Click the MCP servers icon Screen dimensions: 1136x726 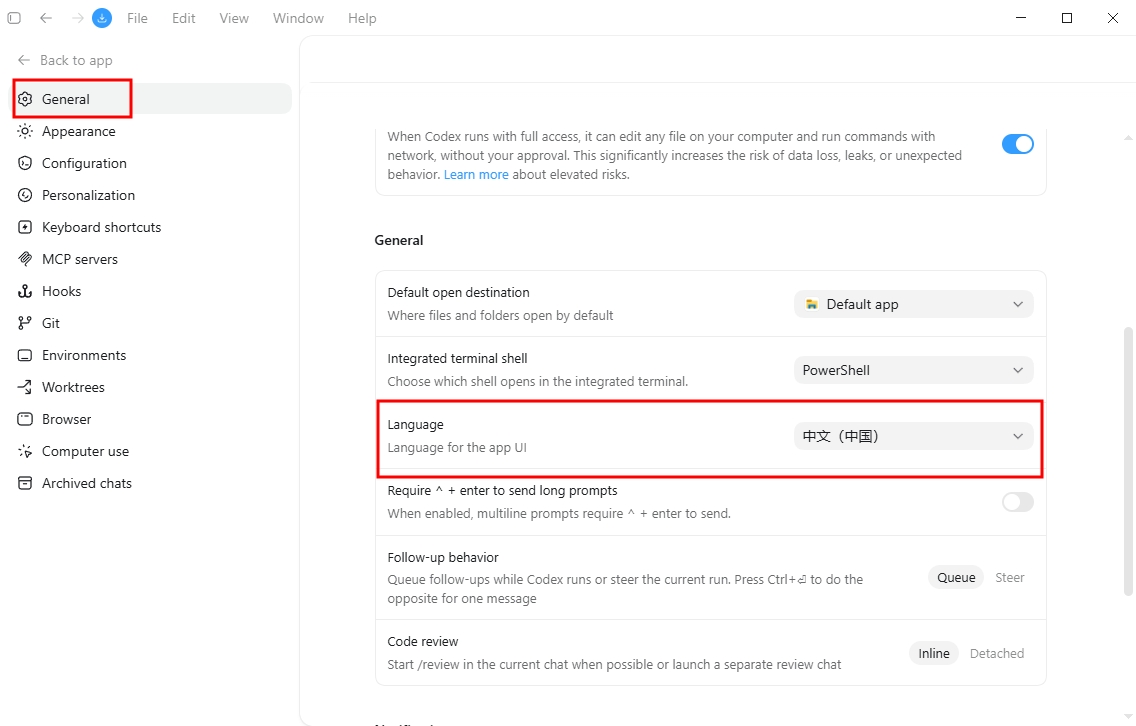(x=25, y=259)
